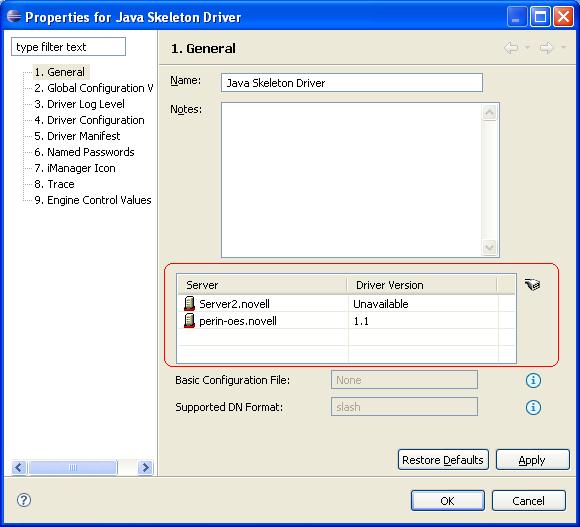The width and height of the screenshot is (580, 527).
Task: Click the perin-oes.novell server icon
Action: tap(189, 321)
